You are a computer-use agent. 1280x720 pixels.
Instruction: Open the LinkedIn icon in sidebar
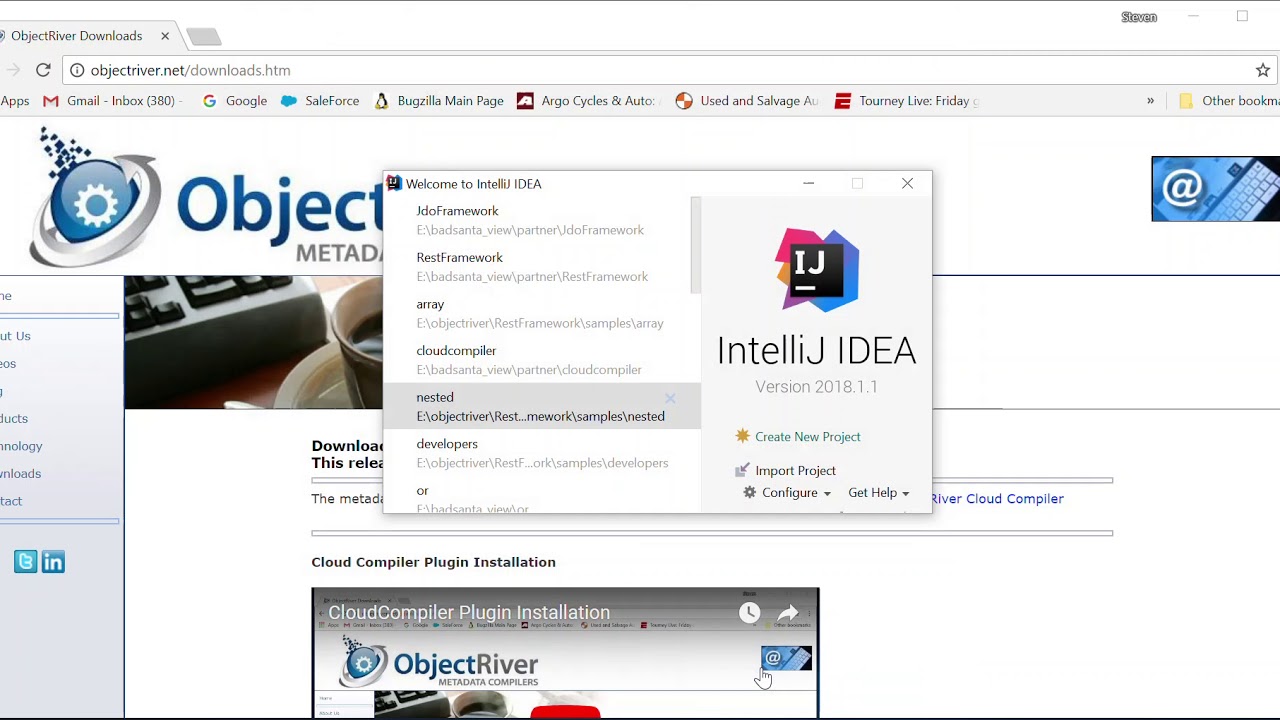54,562
